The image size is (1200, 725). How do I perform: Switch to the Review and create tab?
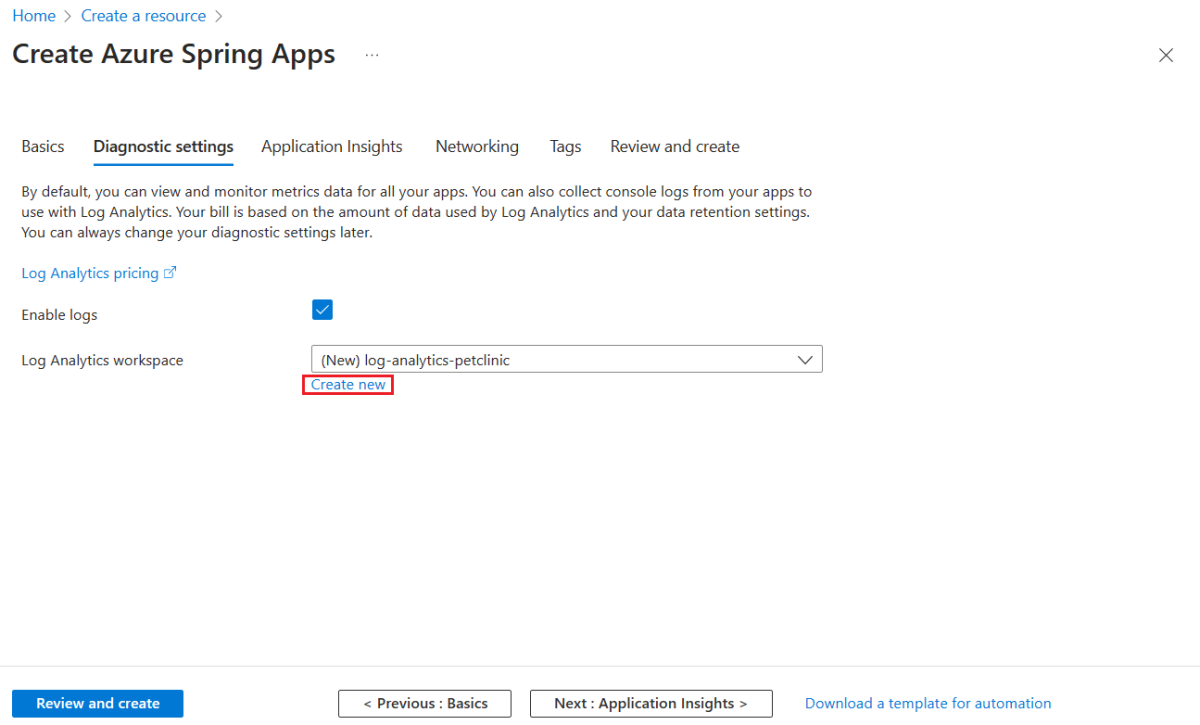click(675, 146)
